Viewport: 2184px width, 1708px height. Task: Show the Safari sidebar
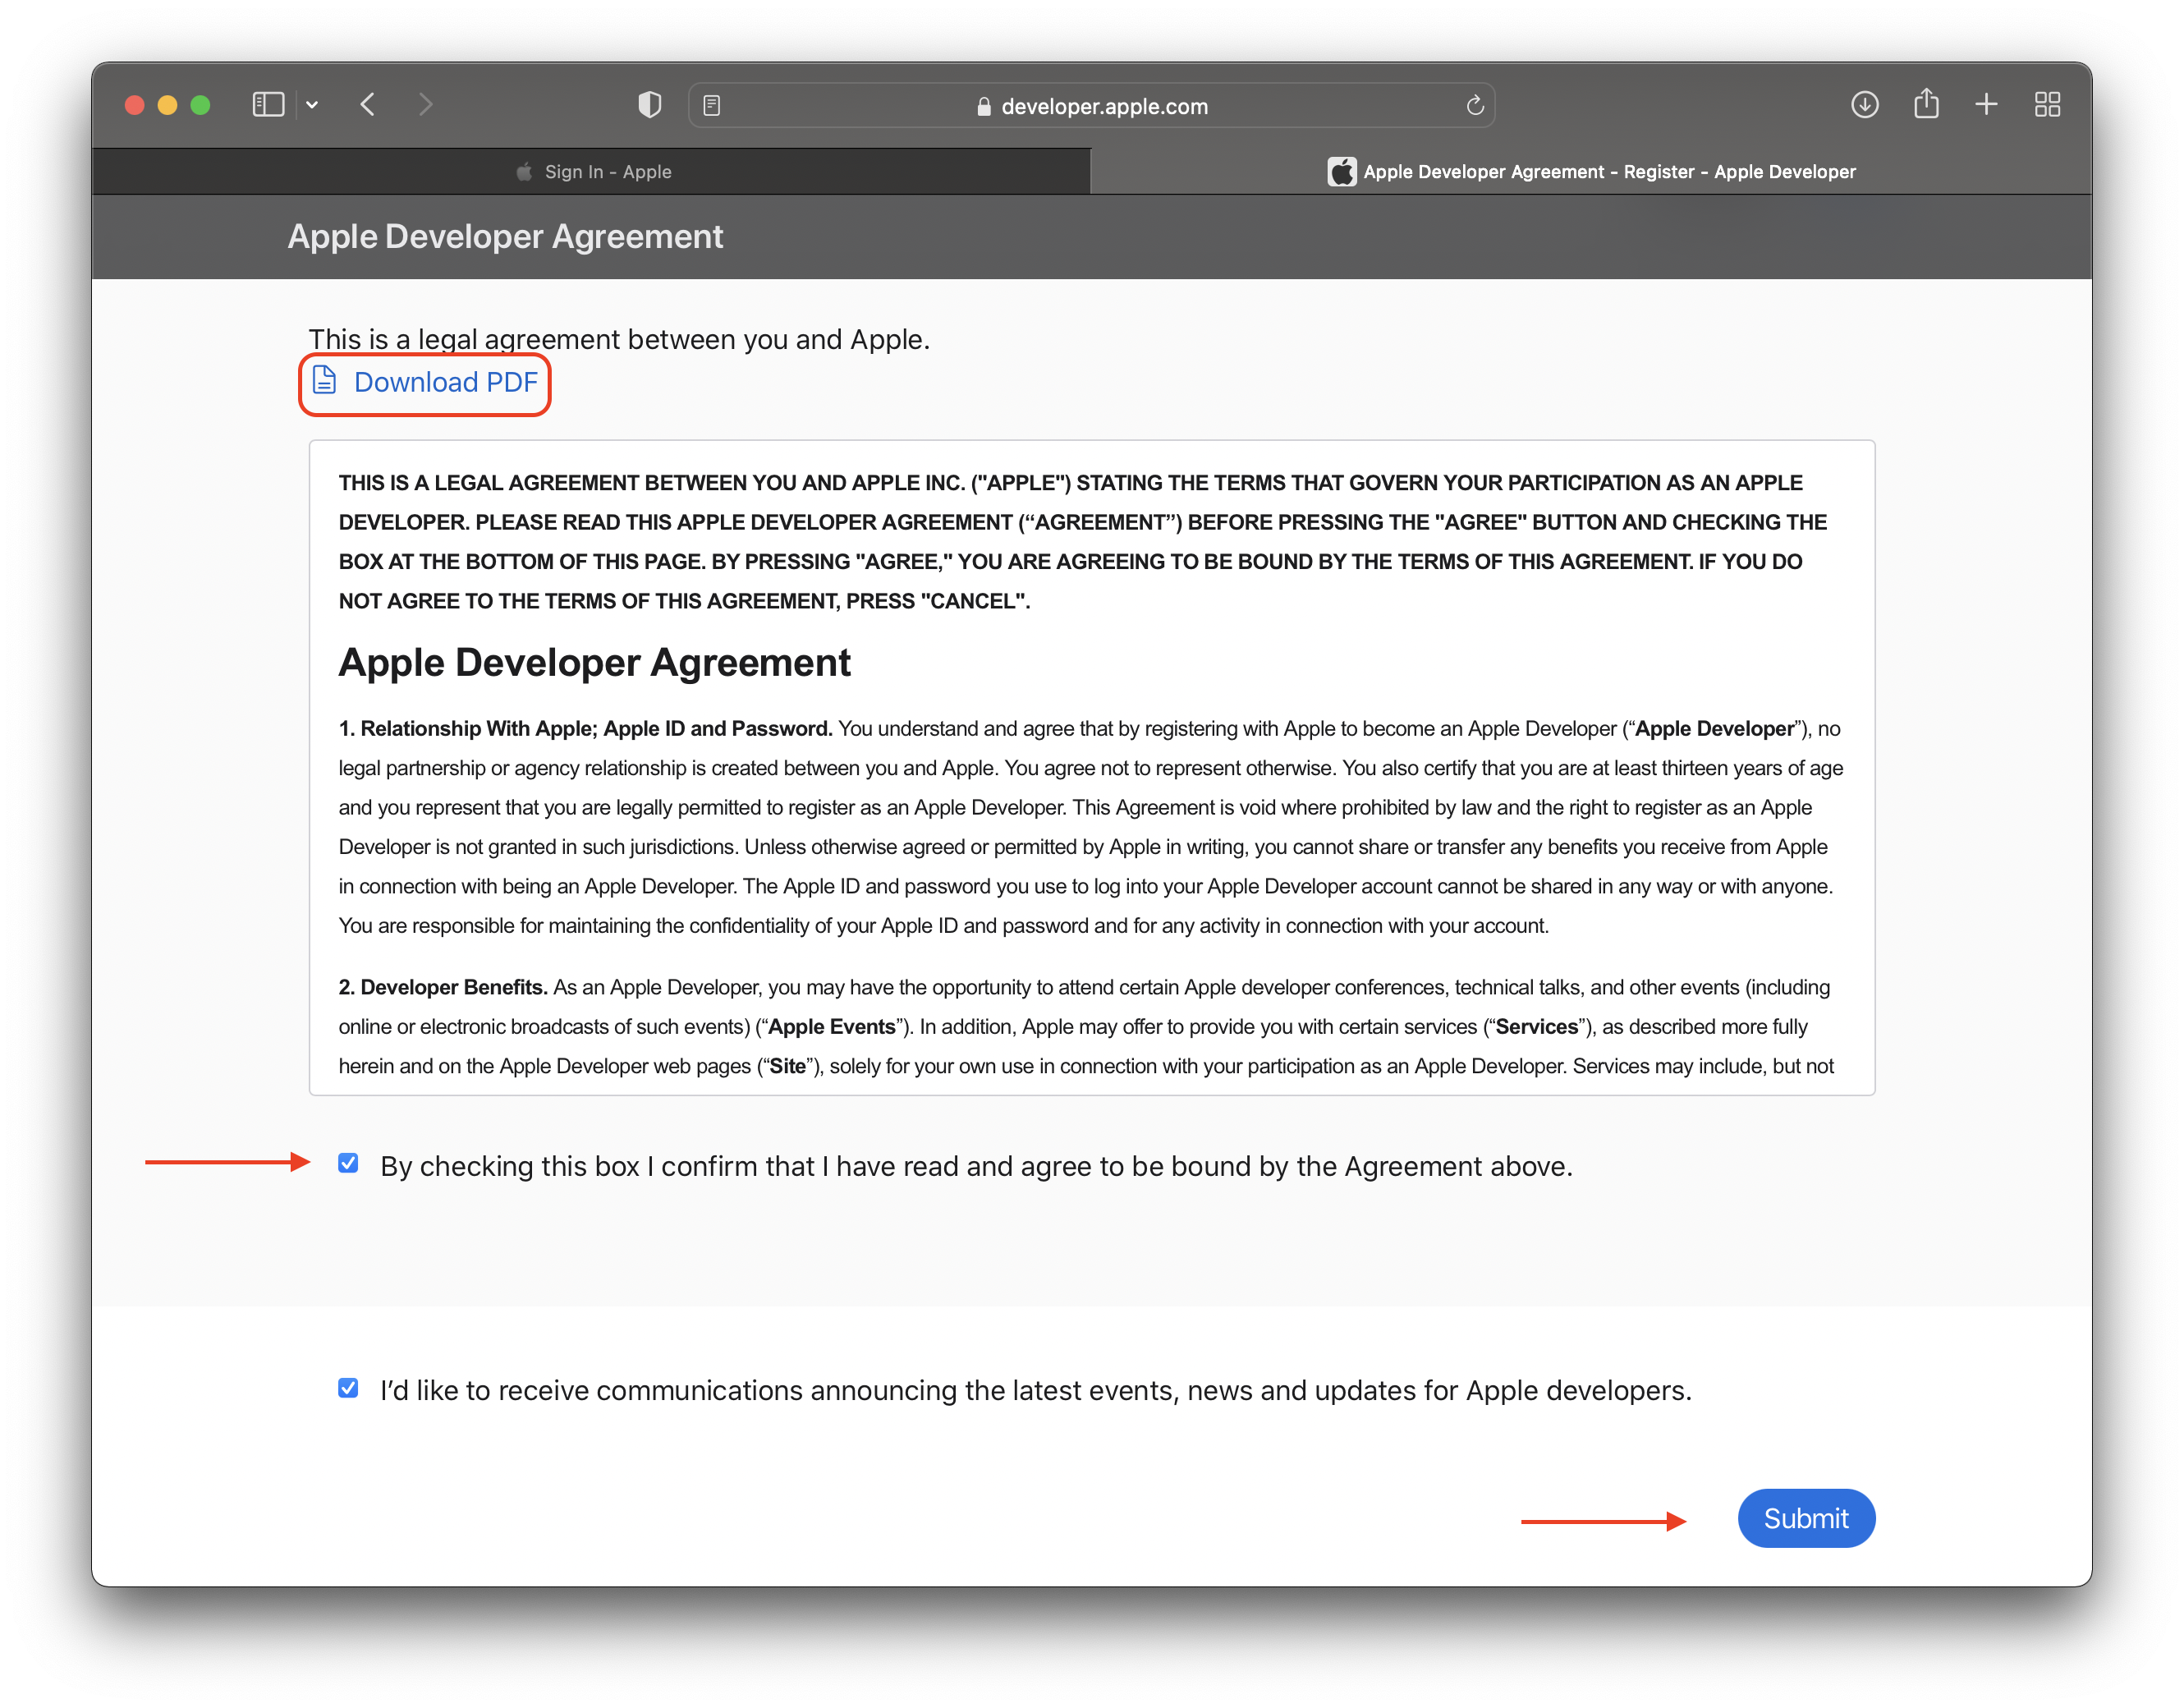tap(268, 105)
